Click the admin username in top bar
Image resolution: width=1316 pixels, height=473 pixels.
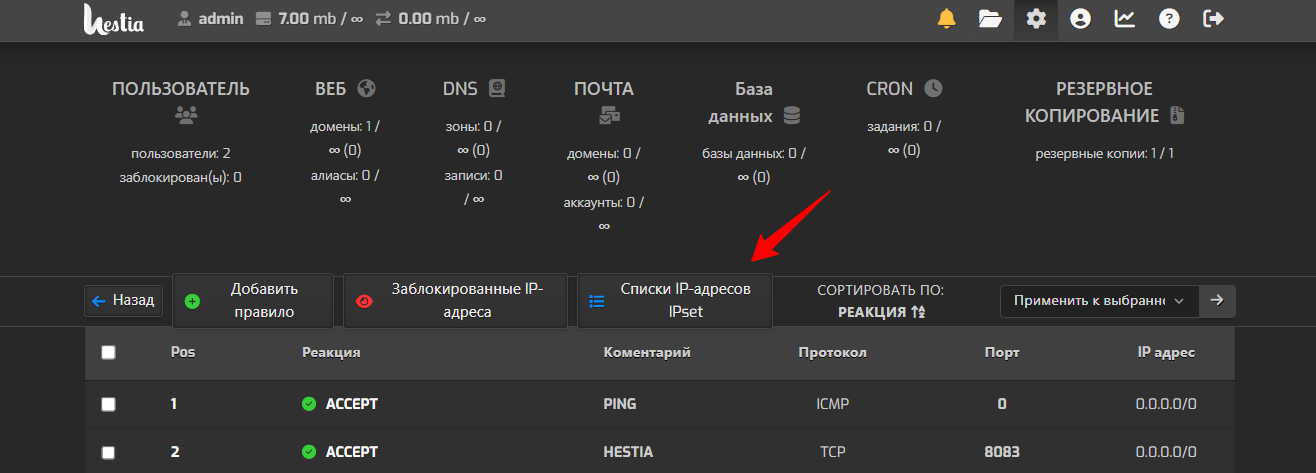pos(220,19)
